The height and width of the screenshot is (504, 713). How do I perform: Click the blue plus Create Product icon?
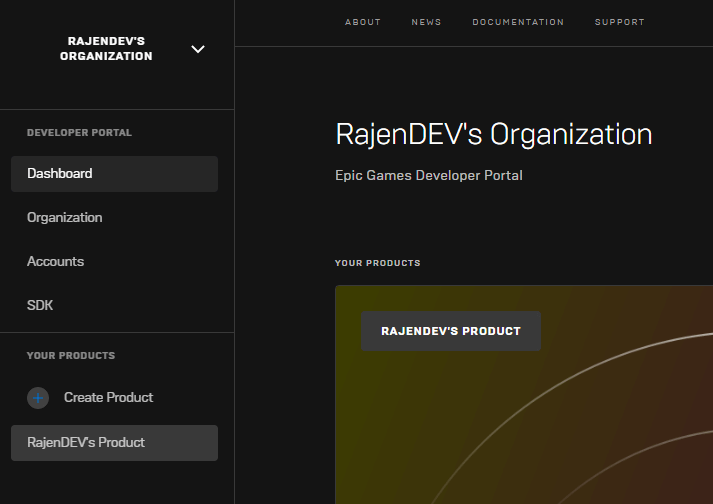(x=38, y=398)
